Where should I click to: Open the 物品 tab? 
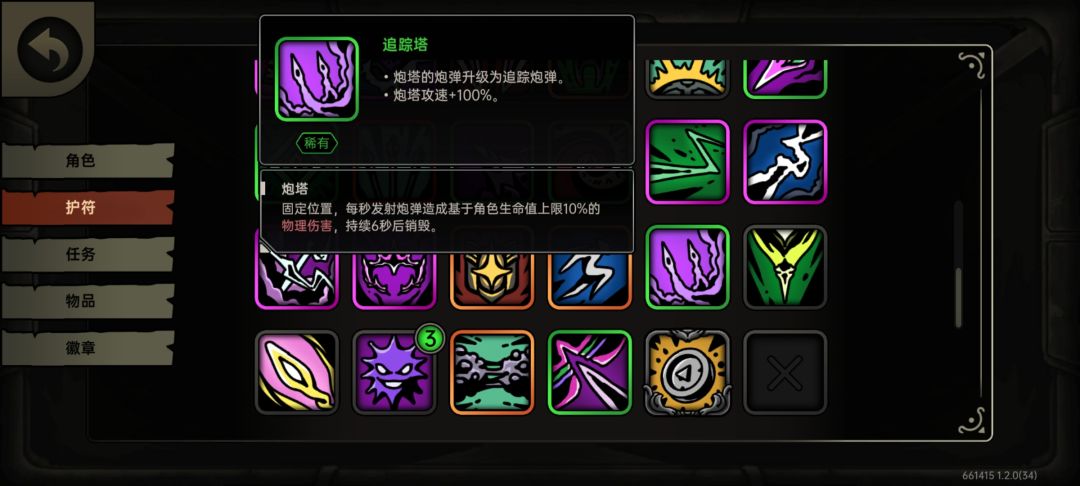point(87,302)
